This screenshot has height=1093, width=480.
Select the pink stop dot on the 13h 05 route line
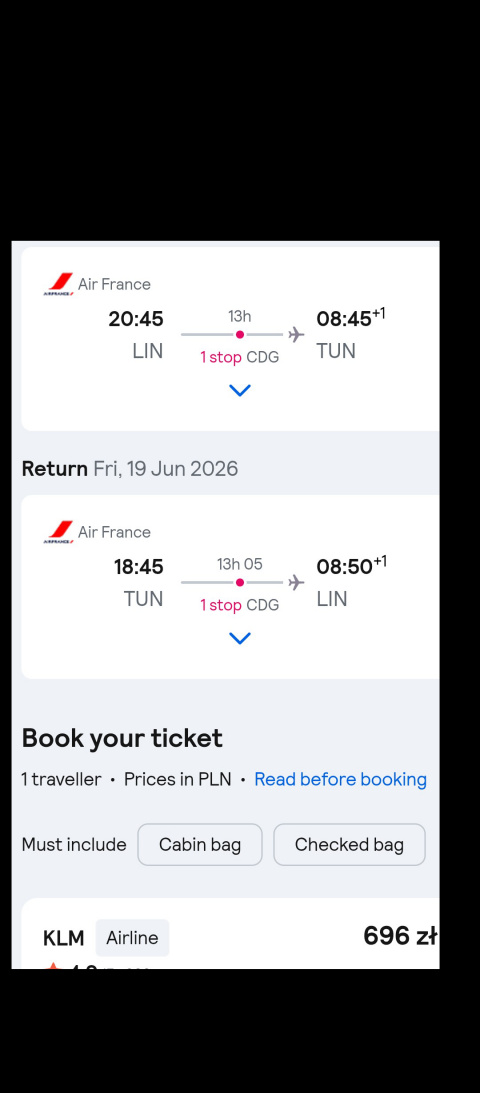[240, 582]
